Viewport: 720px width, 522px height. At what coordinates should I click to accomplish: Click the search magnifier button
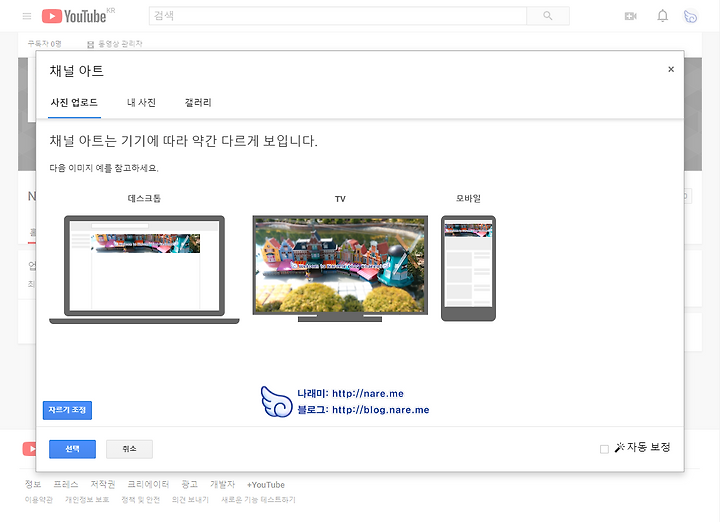tap(548, 16)
